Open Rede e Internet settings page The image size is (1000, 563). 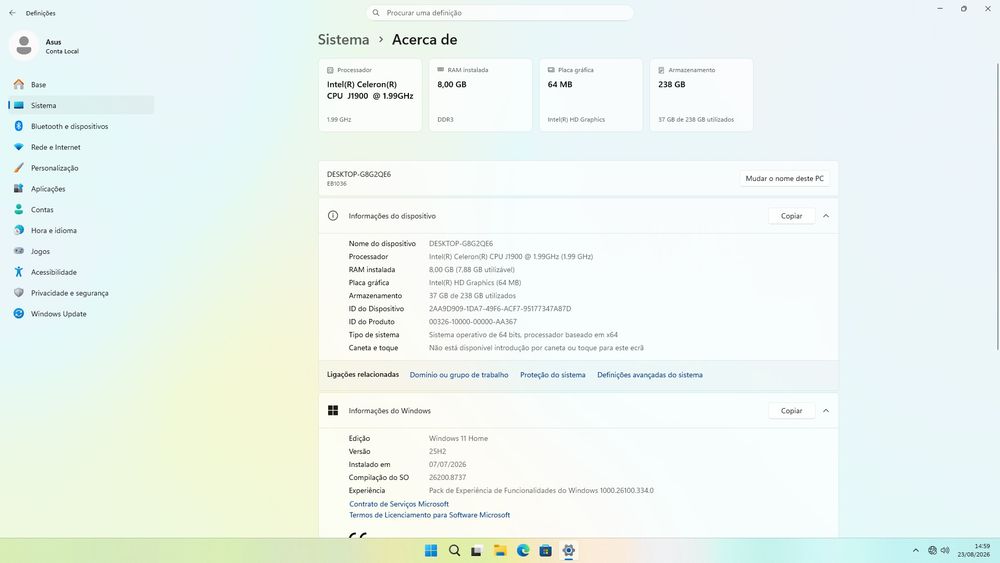coord(81,147)
